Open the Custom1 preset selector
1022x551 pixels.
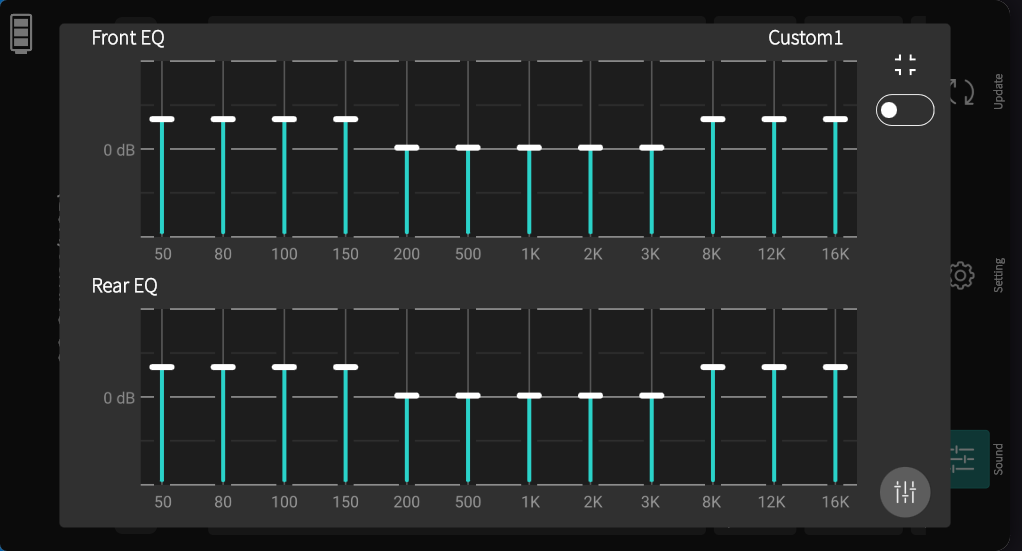tap(805, 38)
